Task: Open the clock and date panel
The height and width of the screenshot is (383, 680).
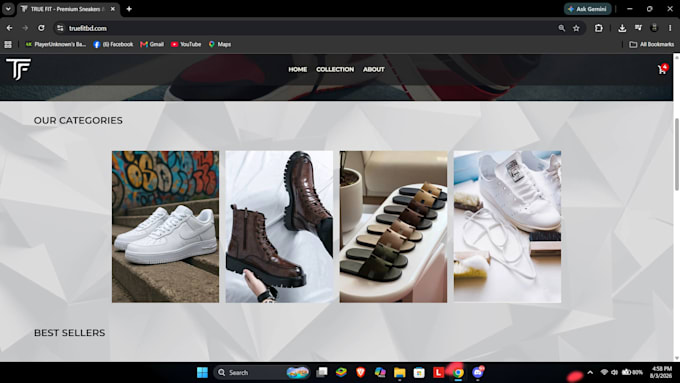Action: pyautogui.click(x=661, y=372)
